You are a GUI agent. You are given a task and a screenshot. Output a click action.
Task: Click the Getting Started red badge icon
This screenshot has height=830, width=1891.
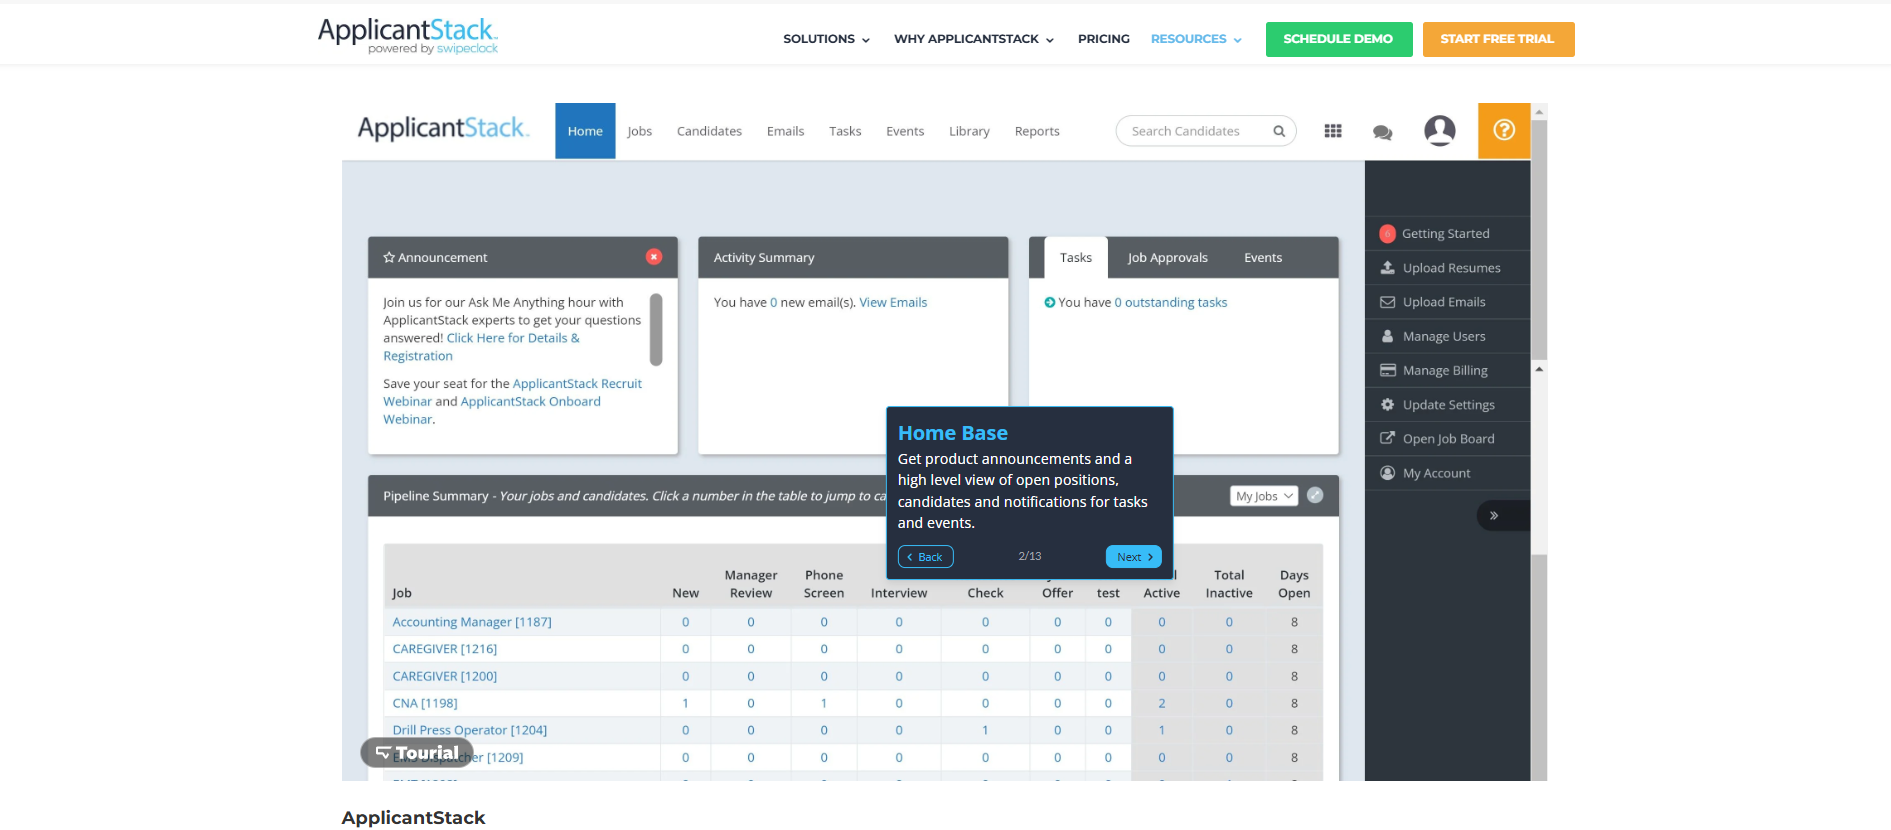tap(1387, 234)
